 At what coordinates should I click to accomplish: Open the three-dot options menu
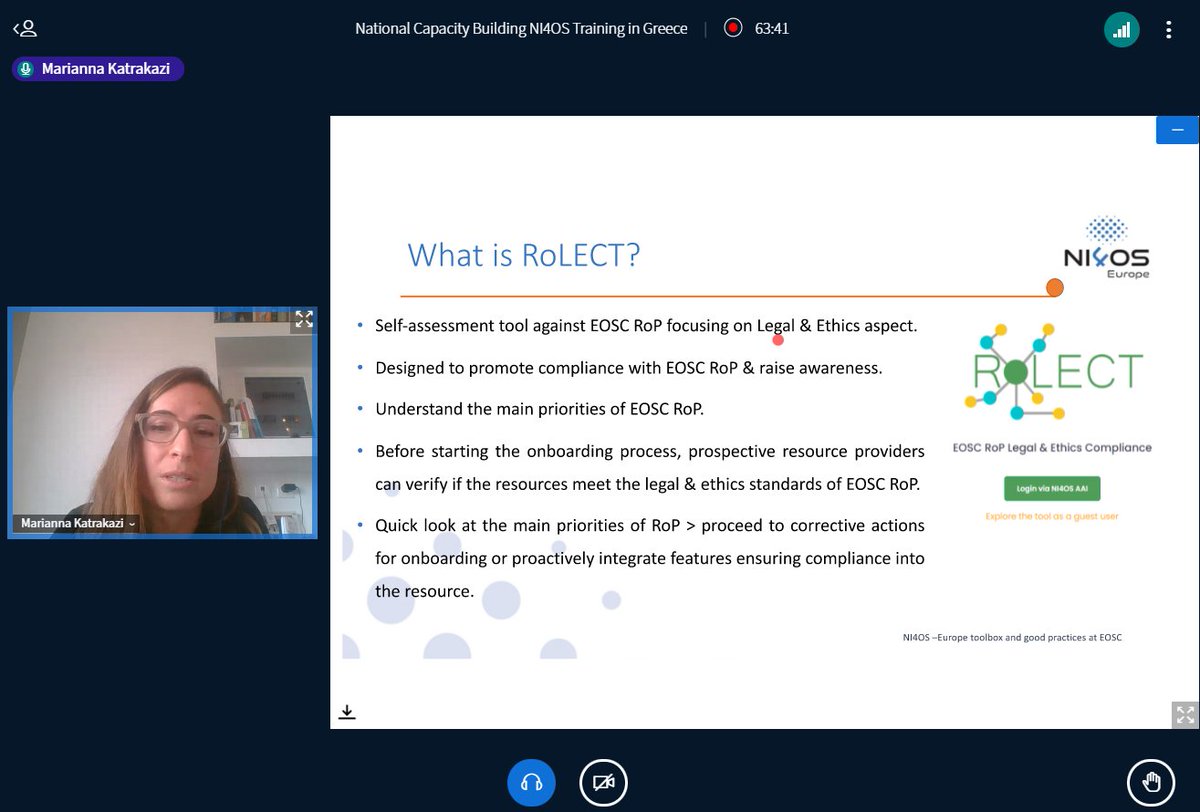[x=1168, y=29]
